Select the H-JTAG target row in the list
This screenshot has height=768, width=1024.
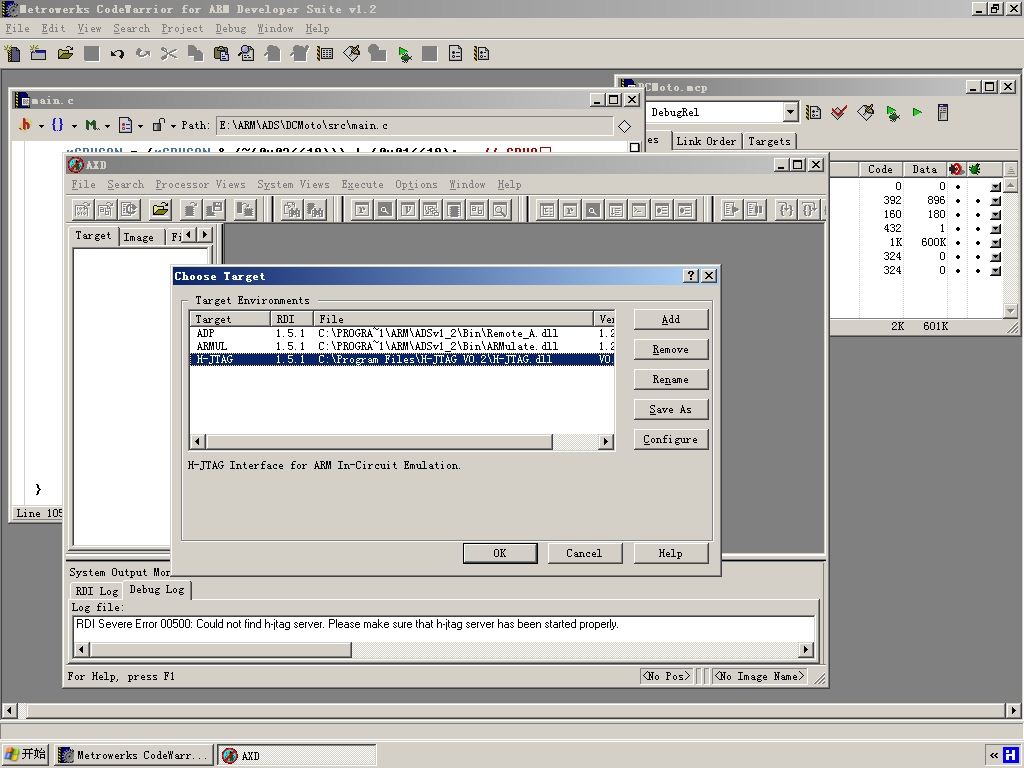click(x=402, y=359)
